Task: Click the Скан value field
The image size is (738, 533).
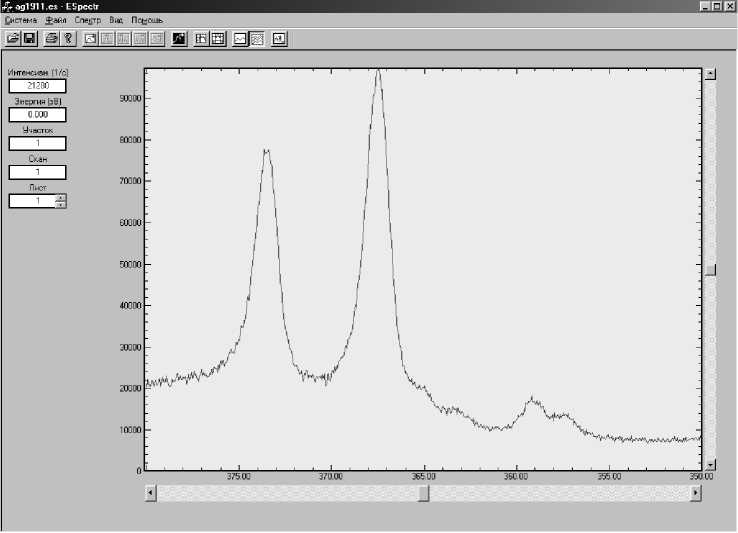Action: pos(38,172)
